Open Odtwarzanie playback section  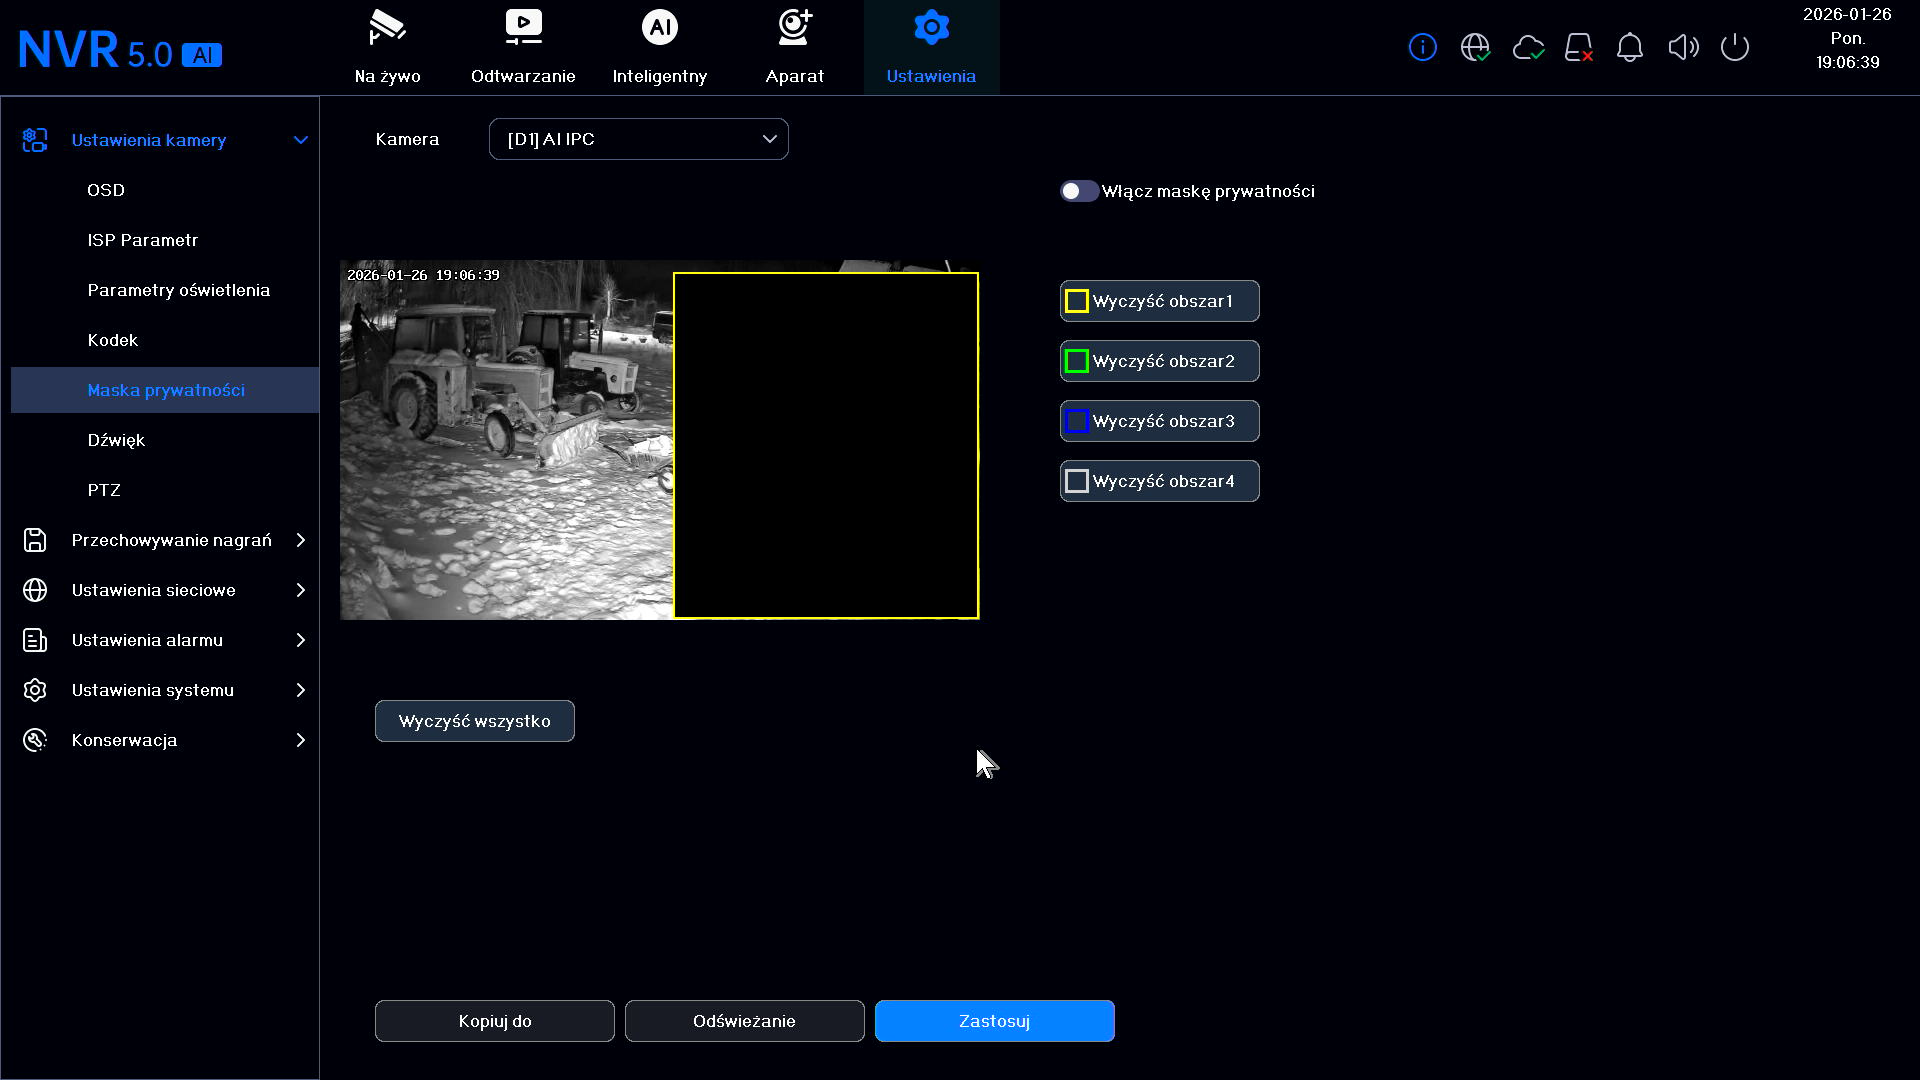point(523,47)
